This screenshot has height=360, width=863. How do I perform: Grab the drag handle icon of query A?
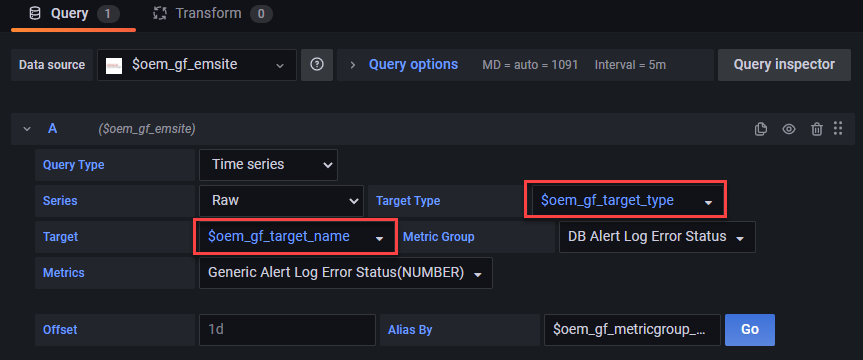point(838,128)
